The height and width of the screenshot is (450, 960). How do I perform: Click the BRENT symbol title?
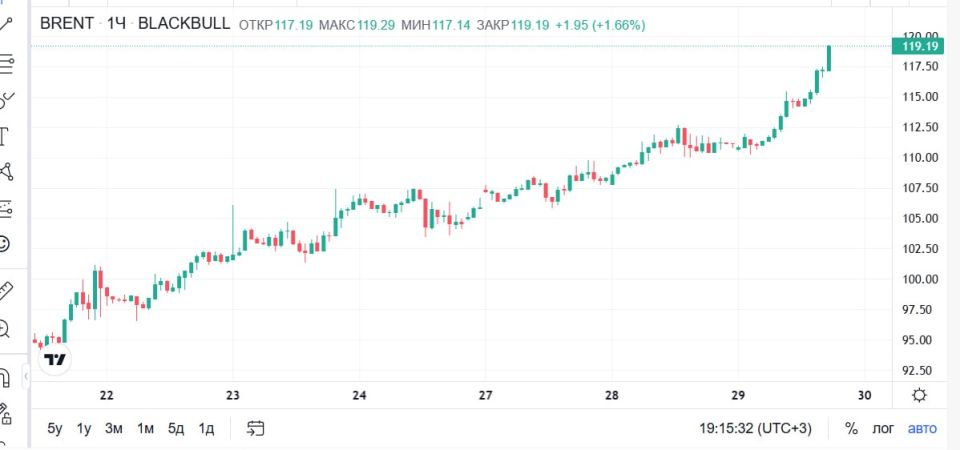click(67, 24)
